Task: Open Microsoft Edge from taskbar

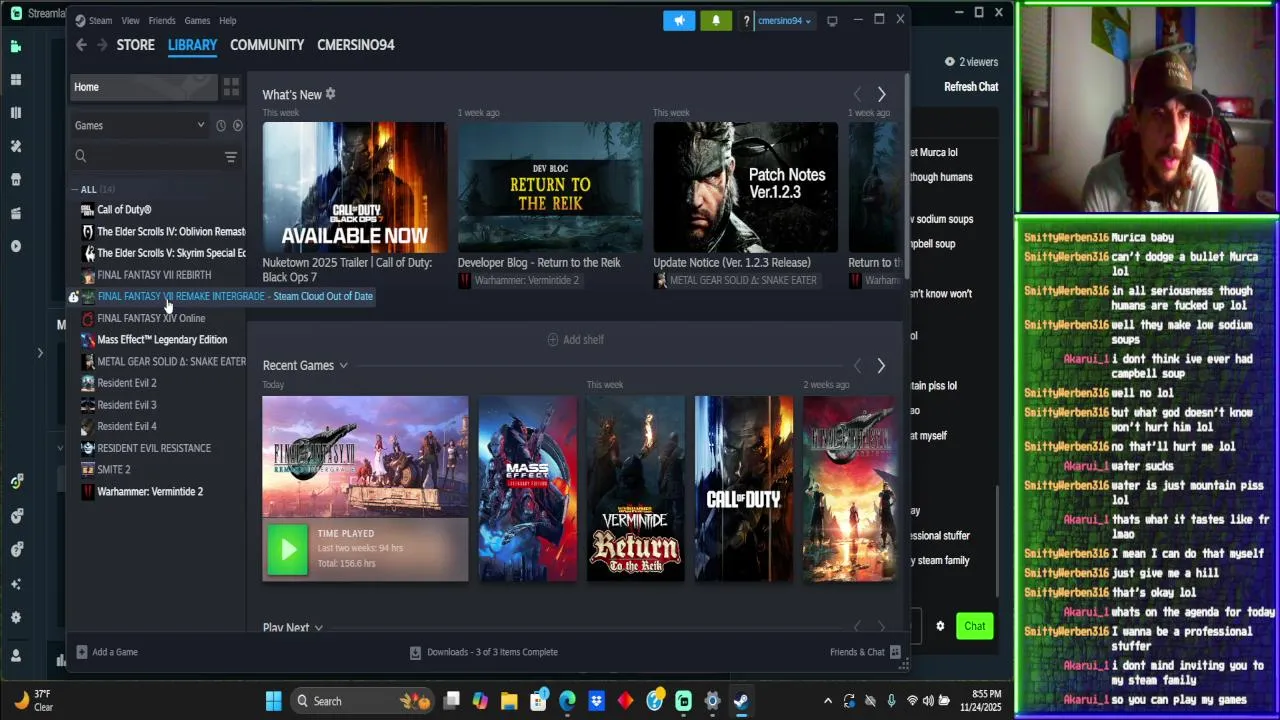Action: point(567,701)
